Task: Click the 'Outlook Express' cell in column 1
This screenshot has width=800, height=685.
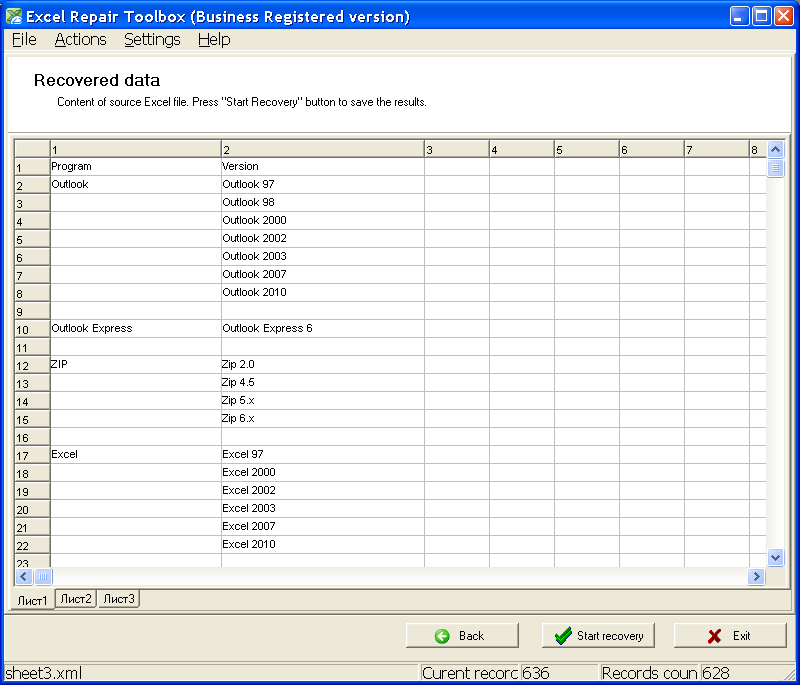Action: pyautogui.click(x=135, y=328)
